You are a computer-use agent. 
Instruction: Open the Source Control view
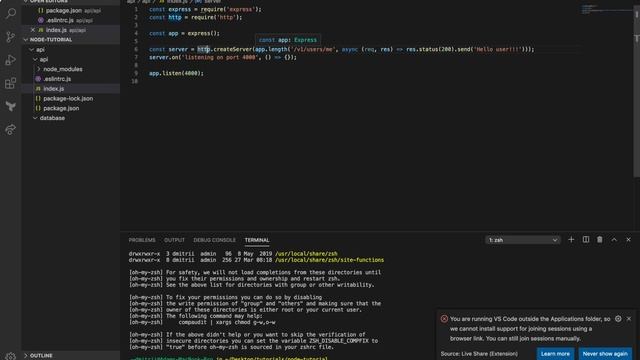point(11,37)
